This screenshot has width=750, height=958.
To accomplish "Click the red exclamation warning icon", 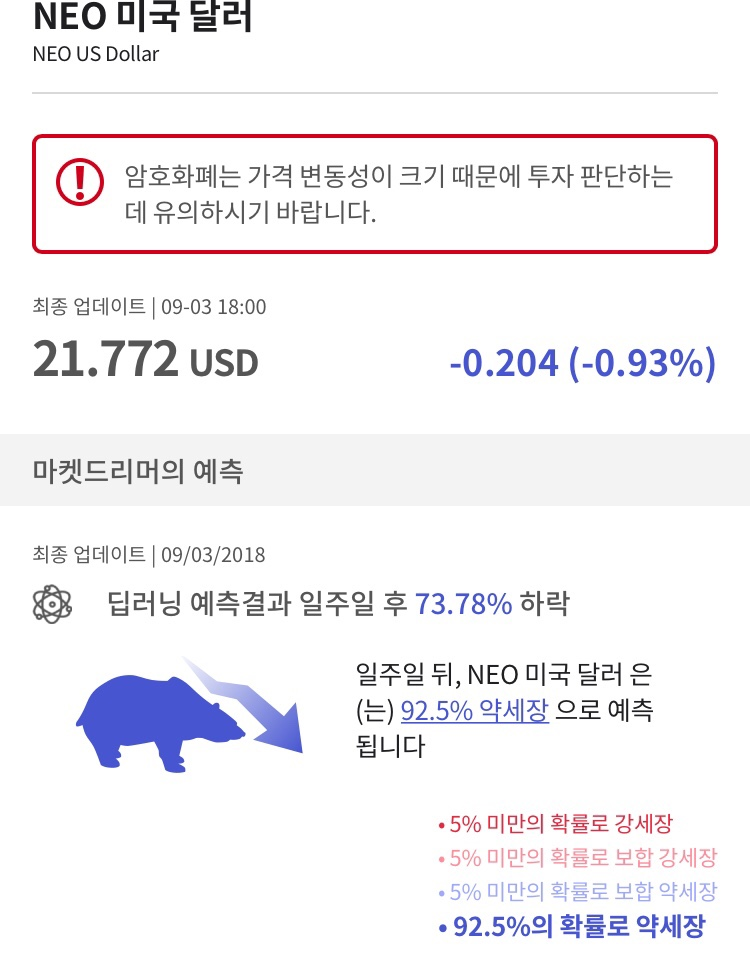I will (x=79, y=181).
